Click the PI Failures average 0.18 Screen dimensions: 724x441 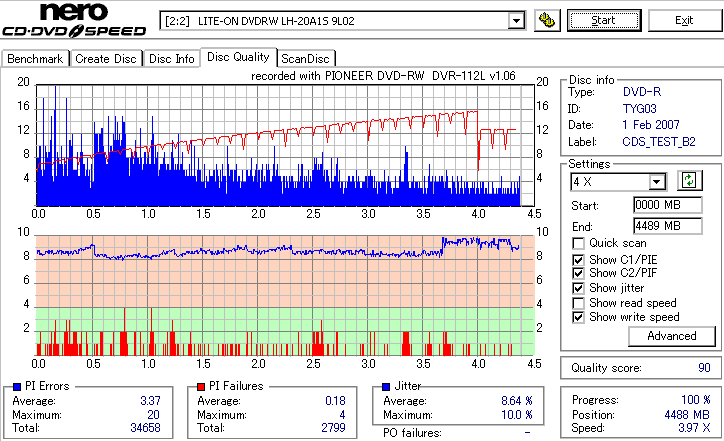(x=335, y=401)
